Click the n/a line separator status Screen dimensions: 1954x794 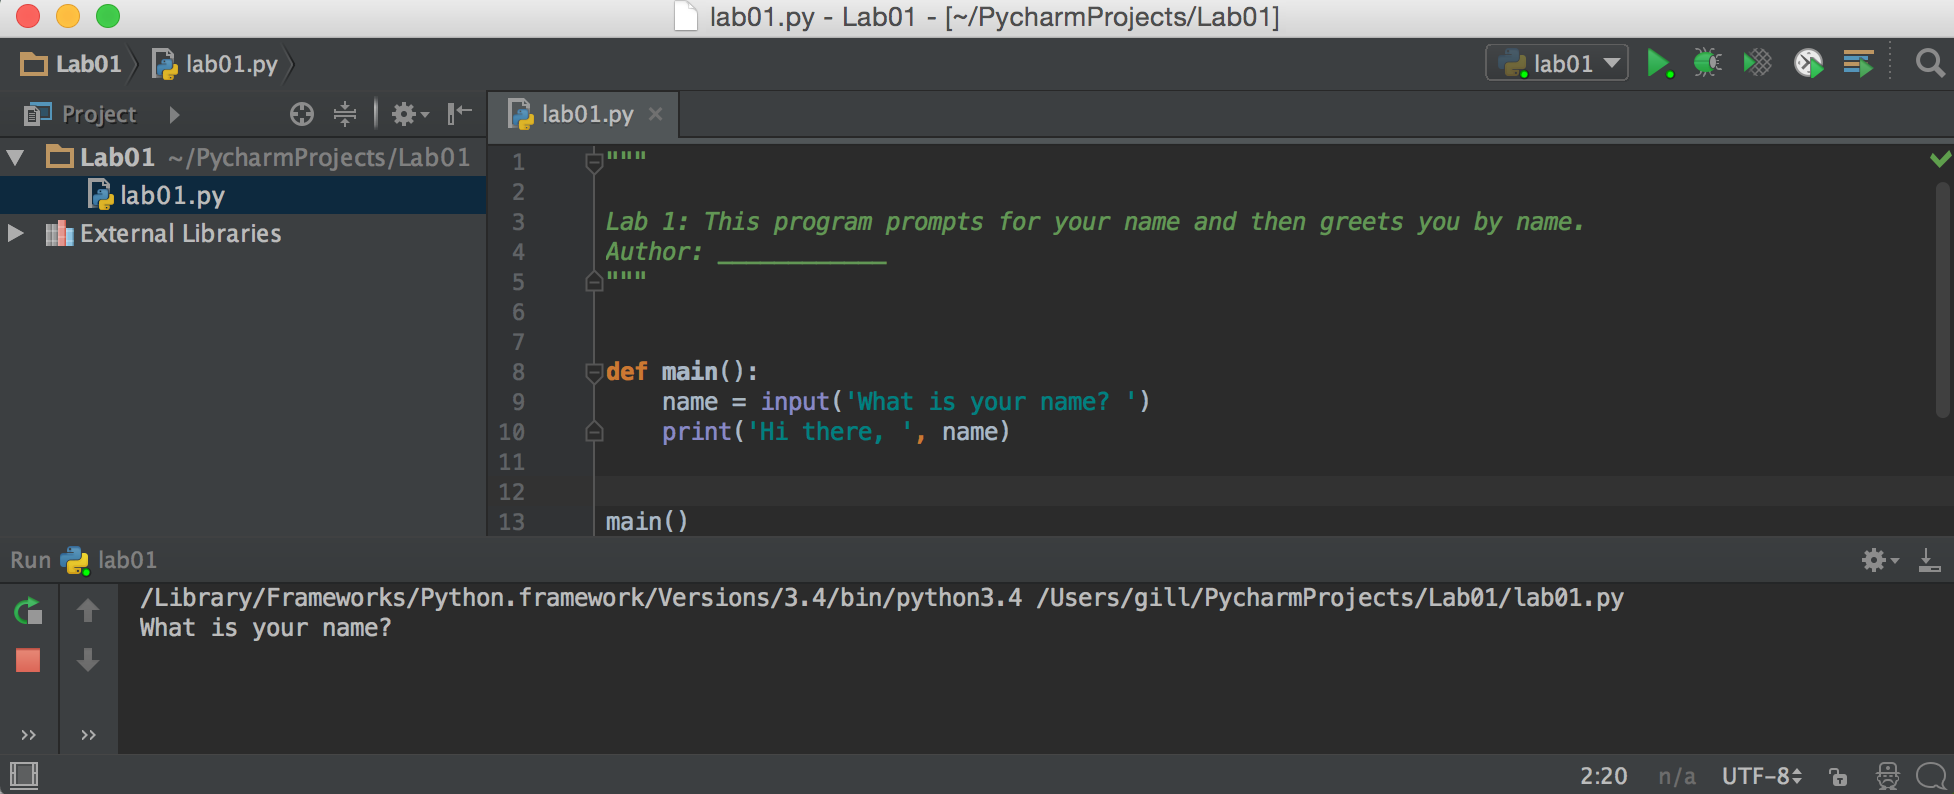(1677, 776)
